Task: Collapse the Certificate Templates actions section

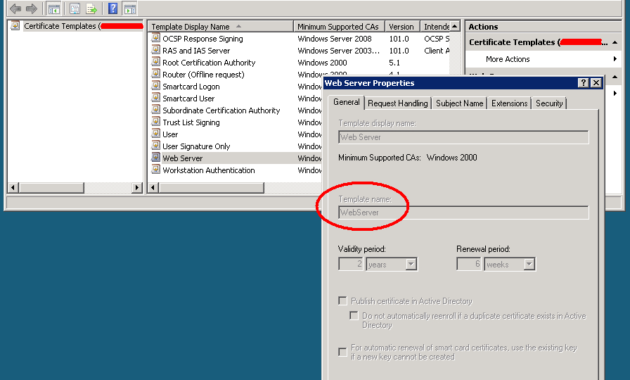Action: 615,42
